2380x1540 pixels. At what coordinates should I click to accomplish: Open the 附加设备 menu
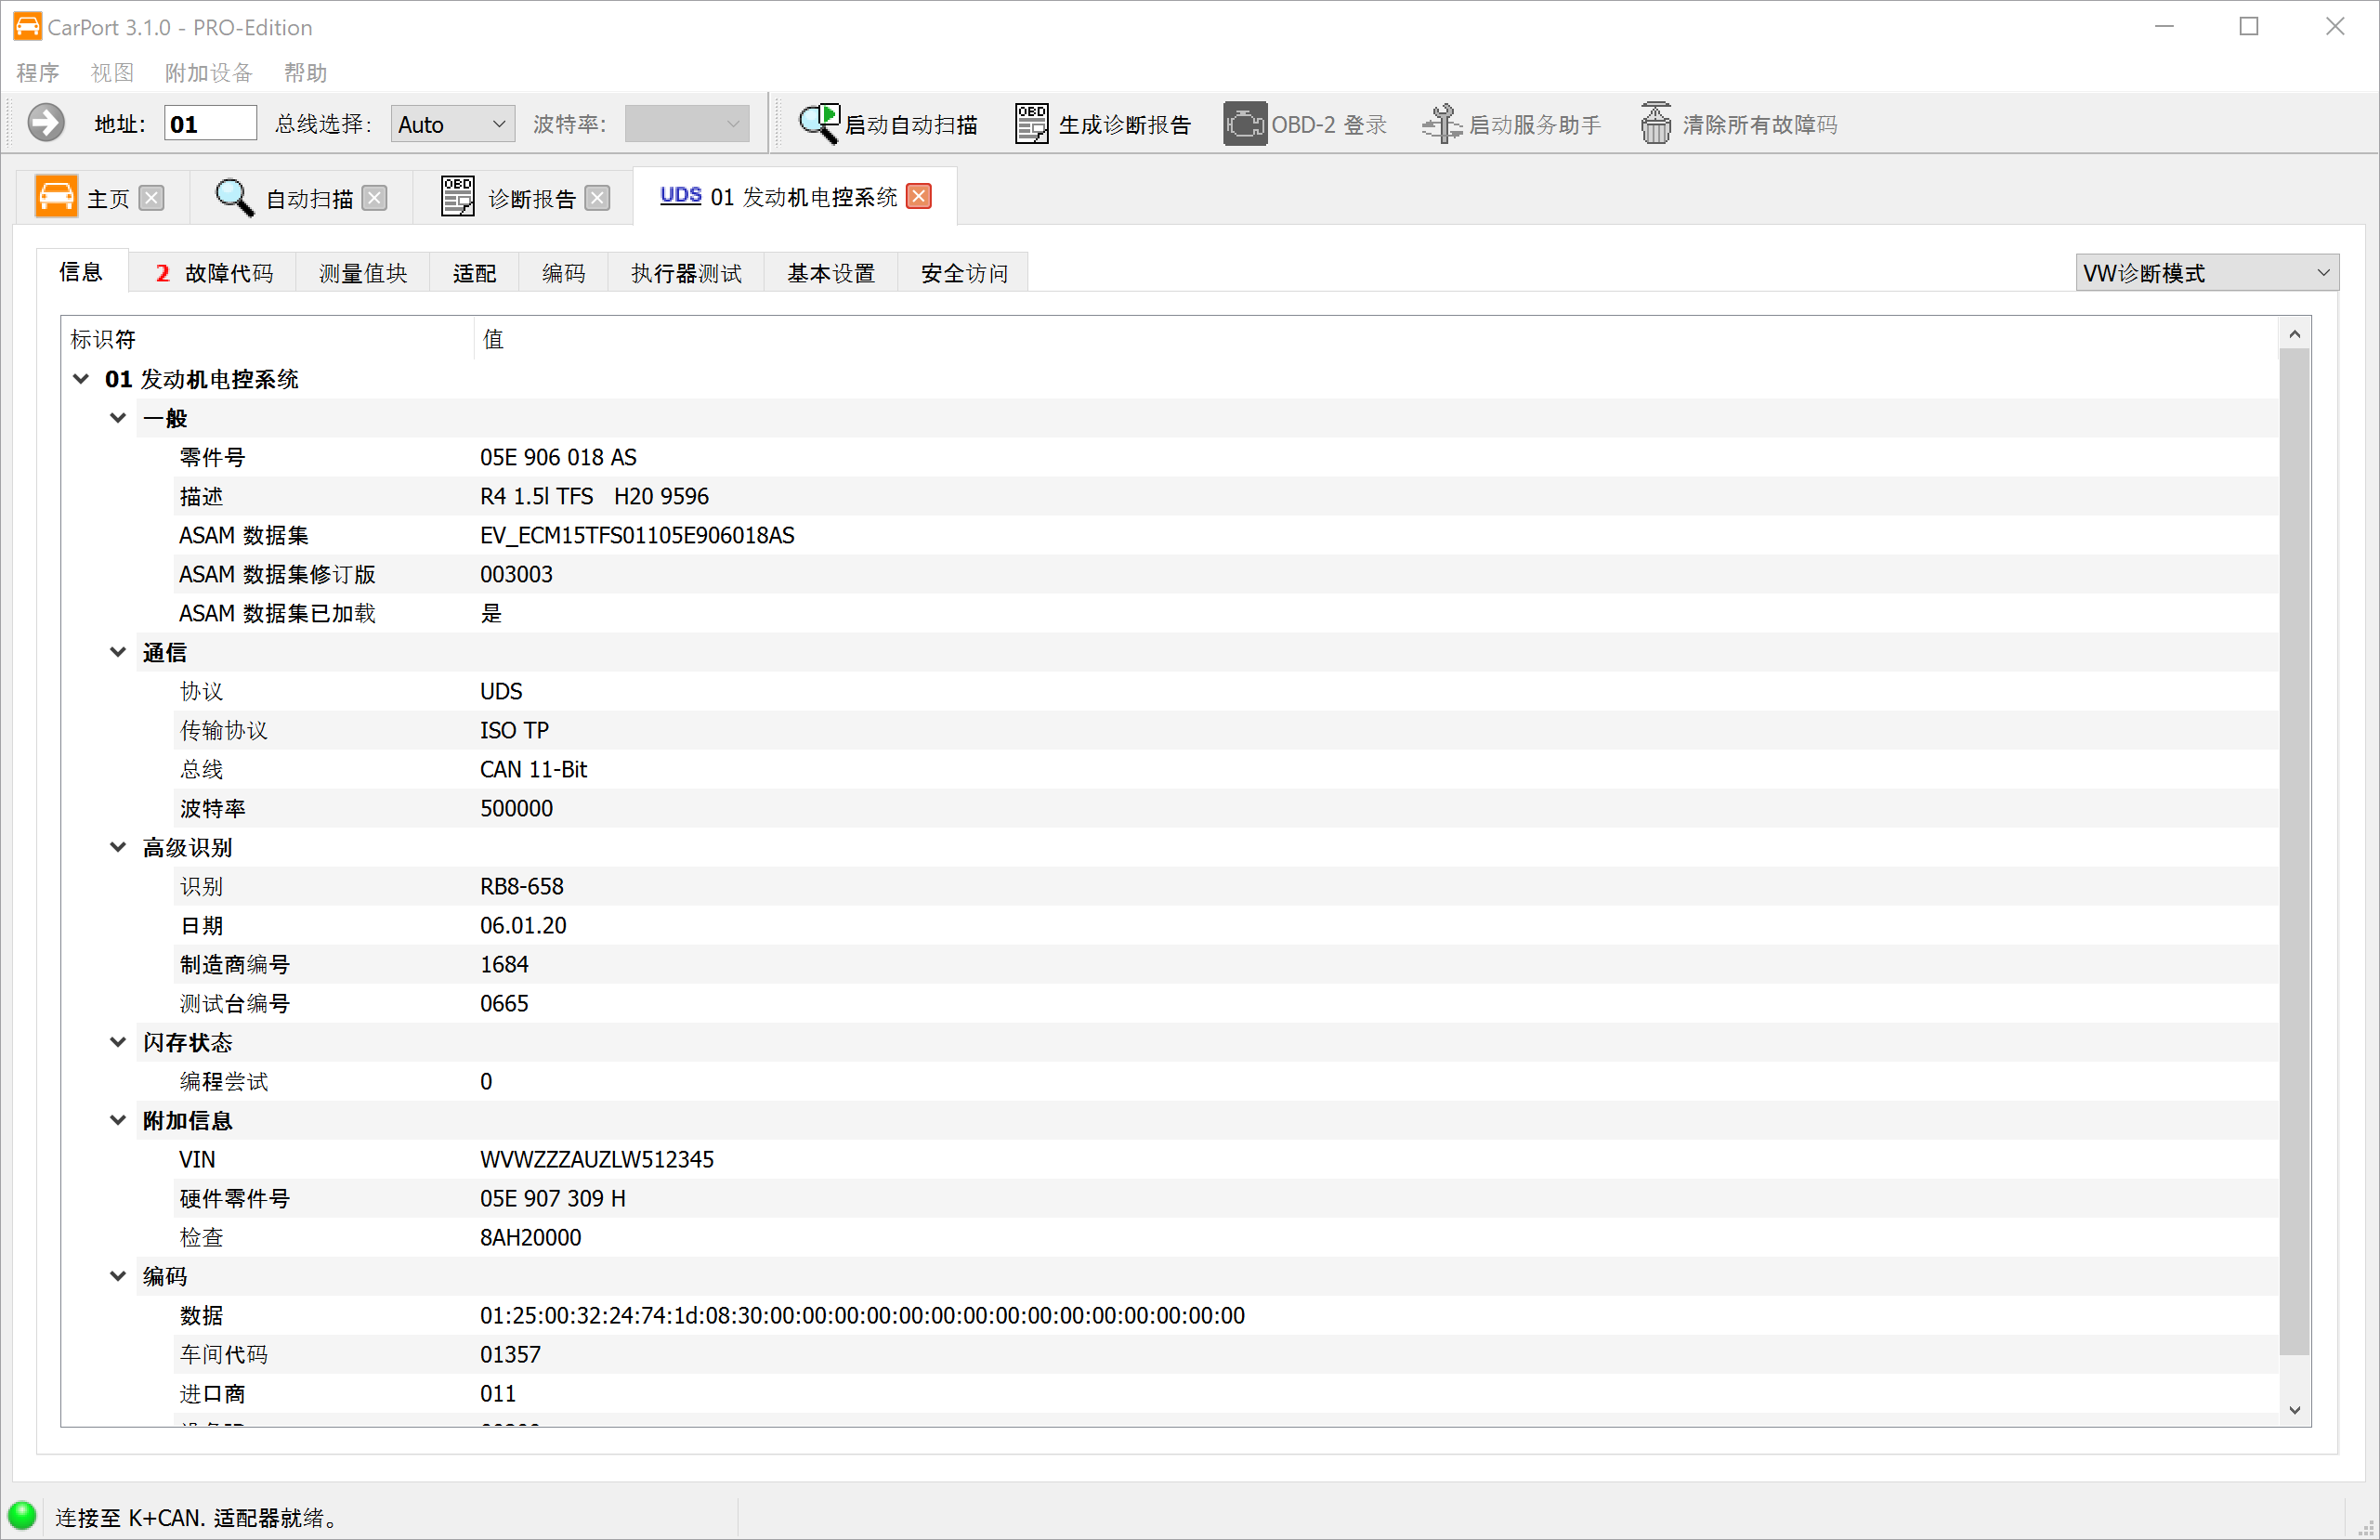208,73
